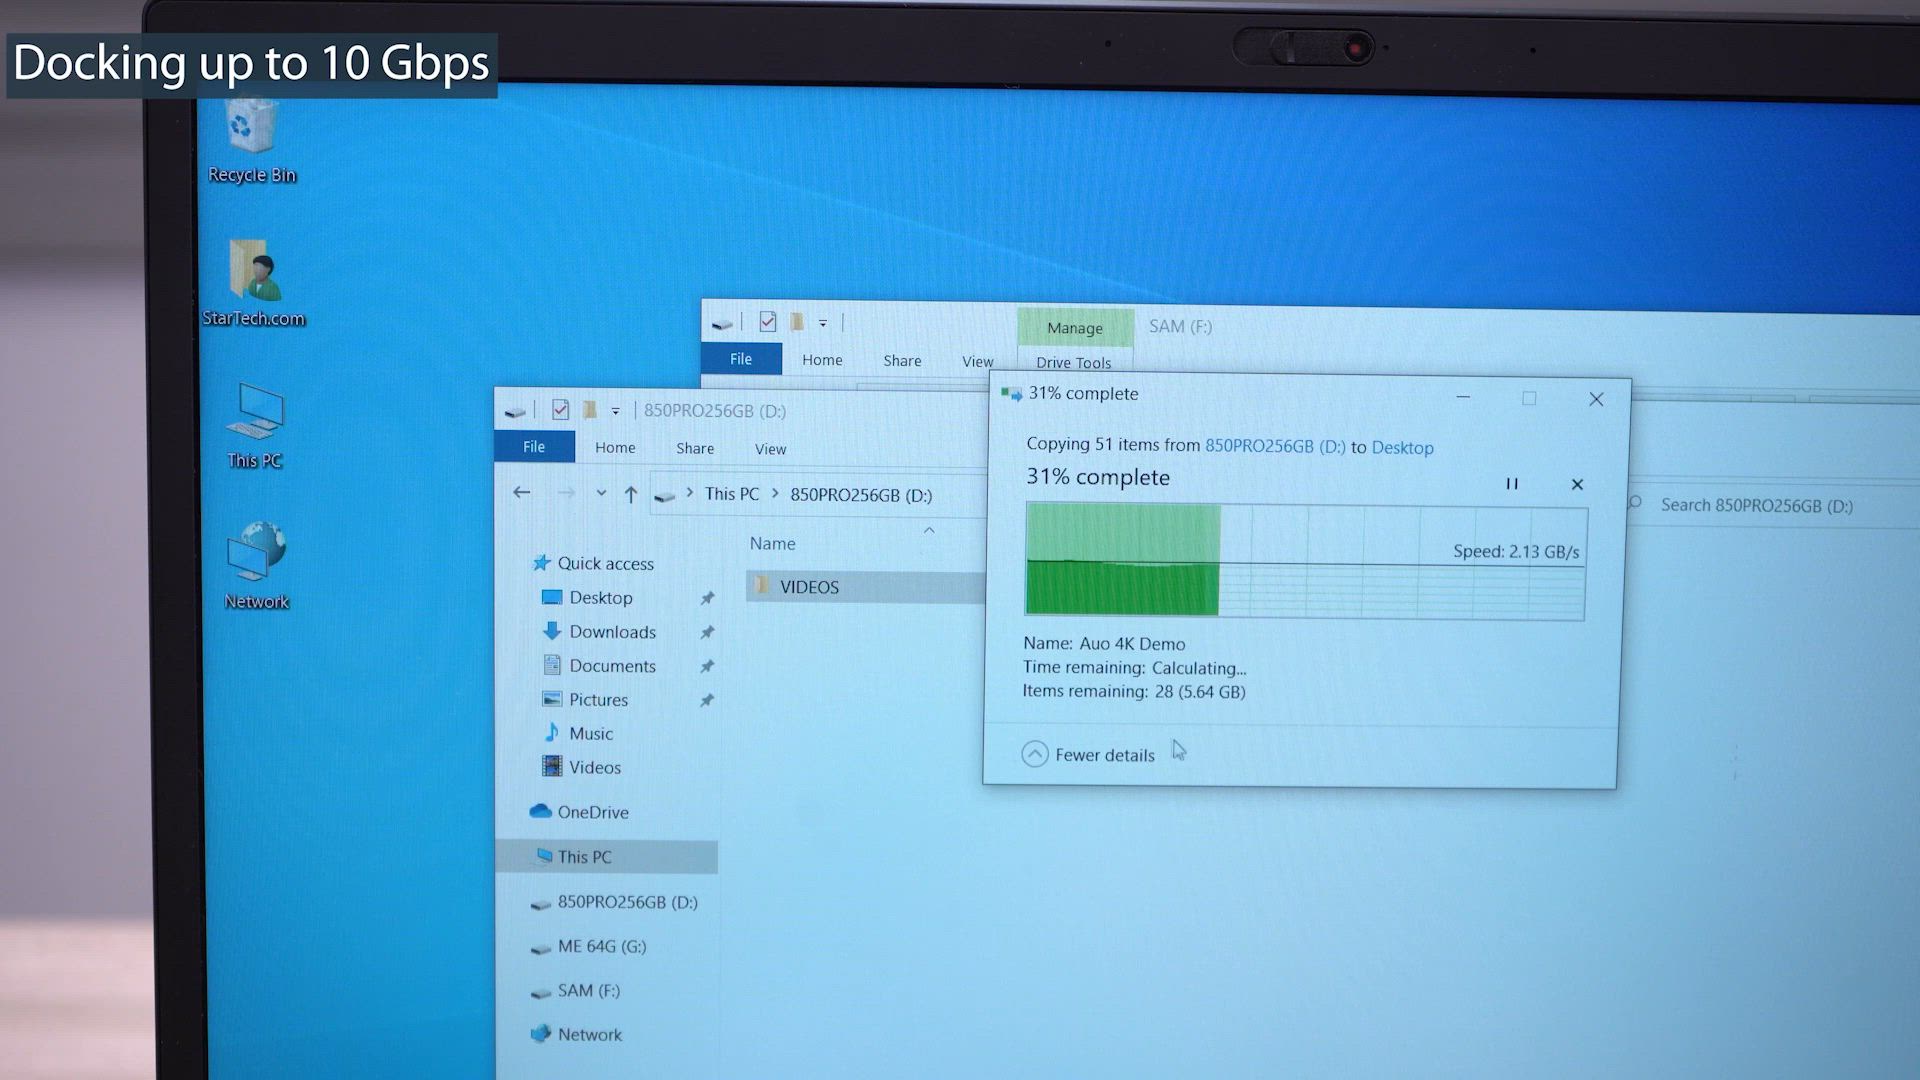Go back using the back arrow
This screenshot has height=1080, width=1920.
521,491
